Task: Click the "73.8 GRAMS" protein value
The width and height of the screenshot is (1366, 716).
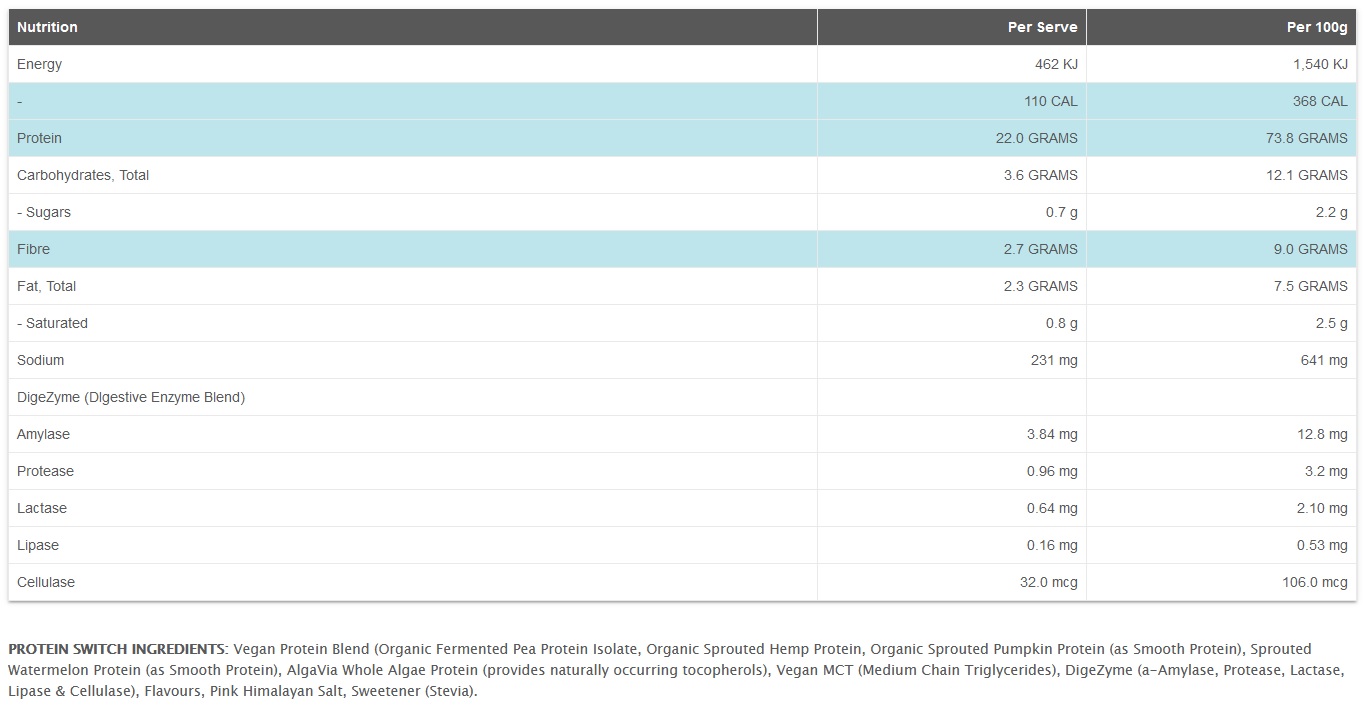Action: click(x=1307, y=138)
